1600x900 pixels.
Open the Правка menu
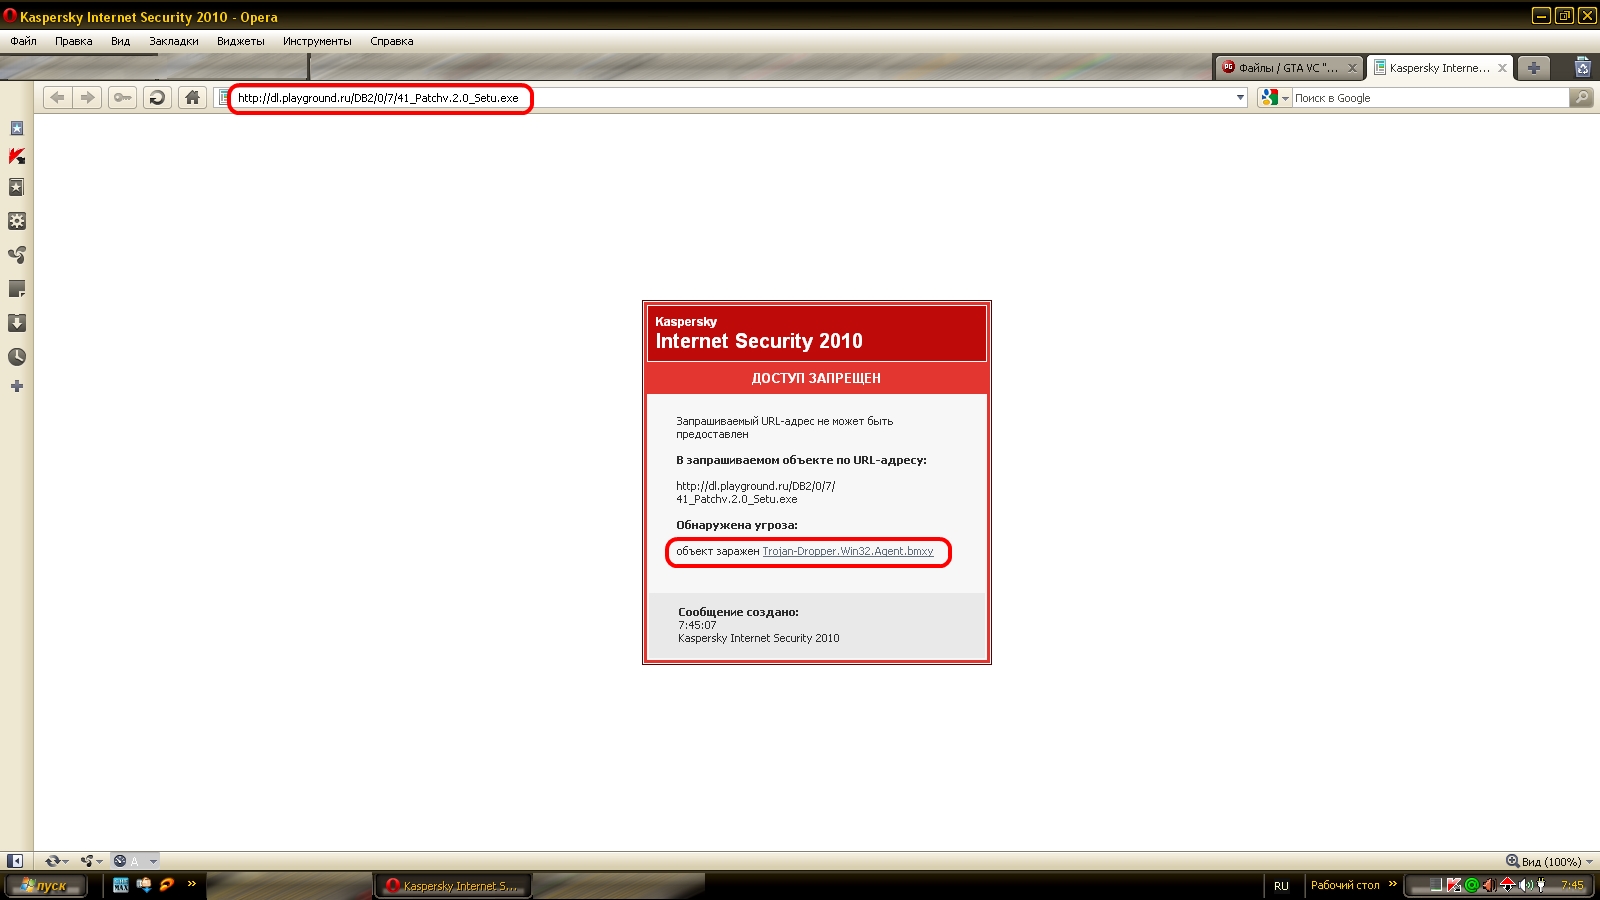tap(74, 41)
